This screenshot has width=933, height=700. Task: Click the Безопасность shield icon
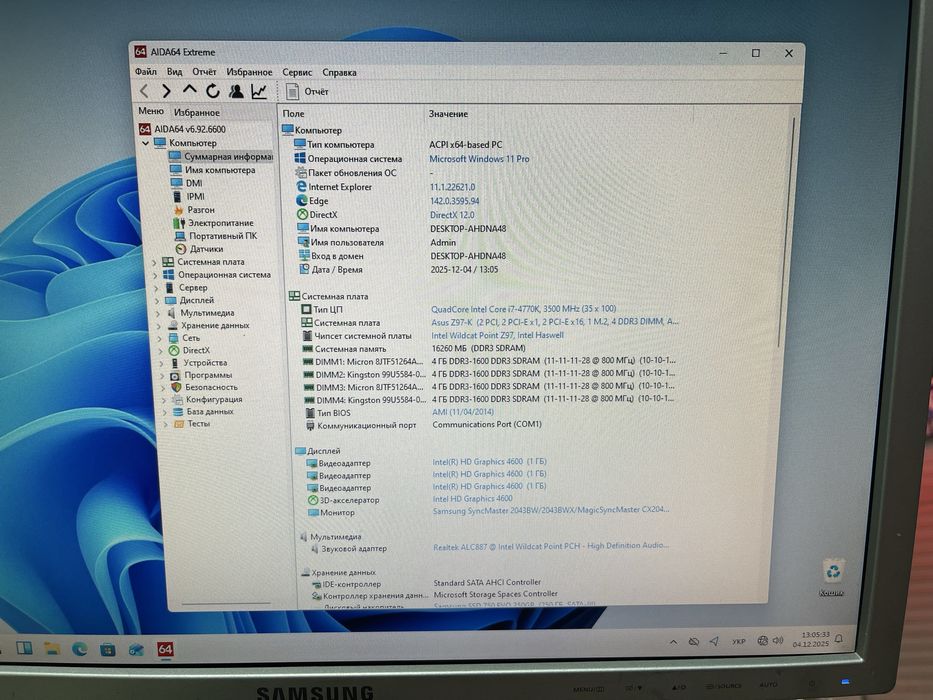click(x=176, y=387)
